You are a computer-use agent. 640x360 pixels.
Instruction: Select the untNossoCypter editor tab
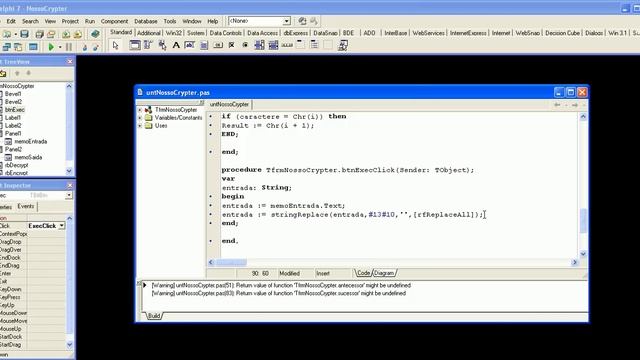(x=229, y=104)
